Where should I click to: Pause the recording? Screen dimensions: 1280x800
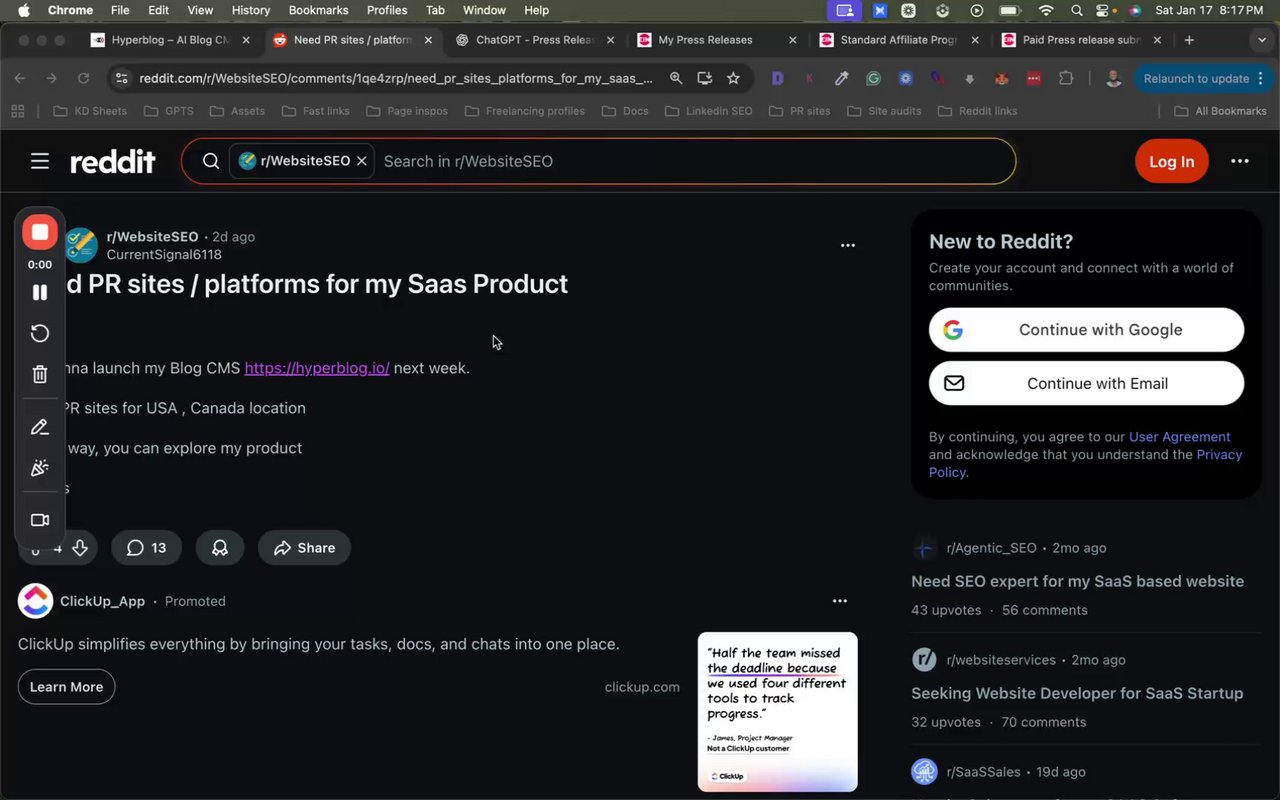[x=40, y=292]
